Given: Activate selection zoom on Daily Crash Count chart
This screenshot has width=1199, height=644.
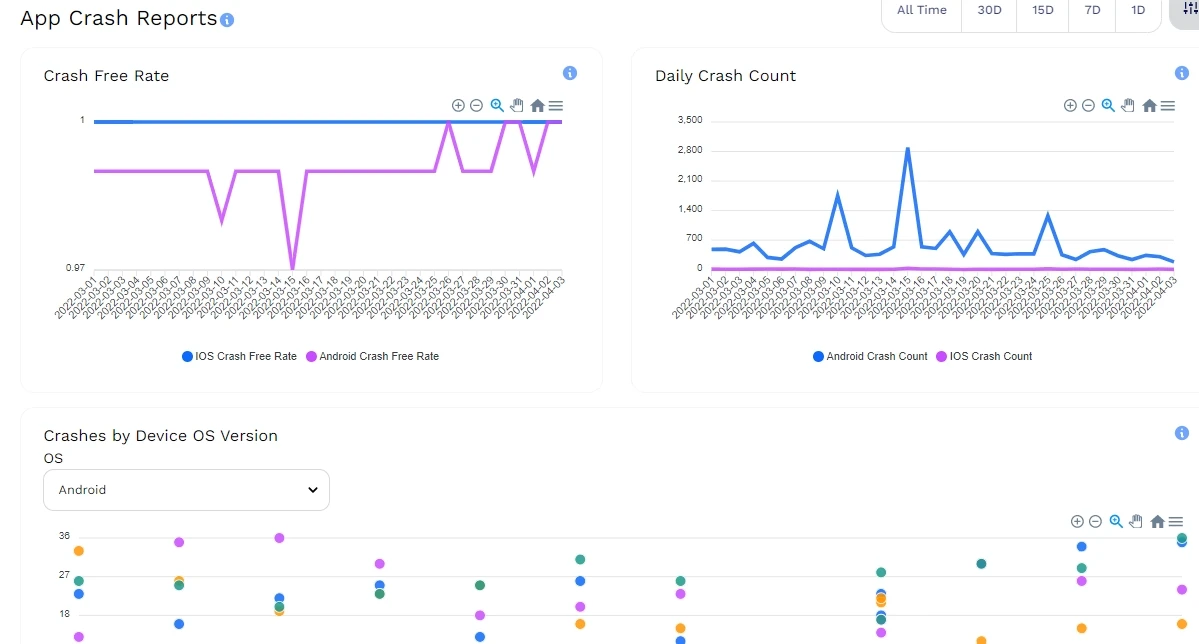Looking at the screenshot, I should pyautogui.click(x=1108, y=106).
